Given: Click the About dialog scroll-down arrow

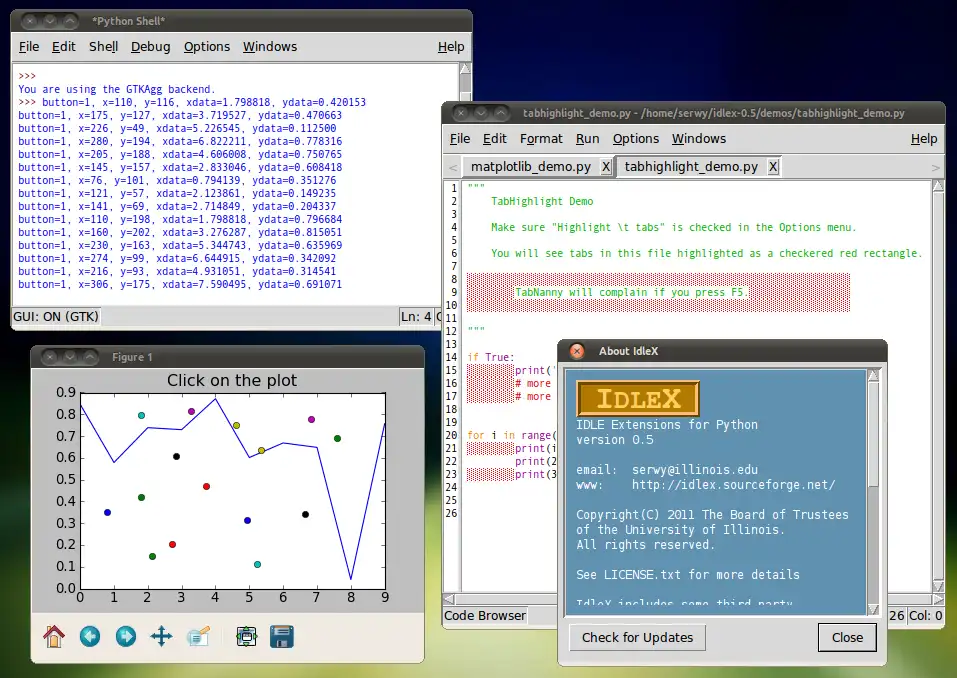Looking at the screenshot, I should [x=873, y=608].
